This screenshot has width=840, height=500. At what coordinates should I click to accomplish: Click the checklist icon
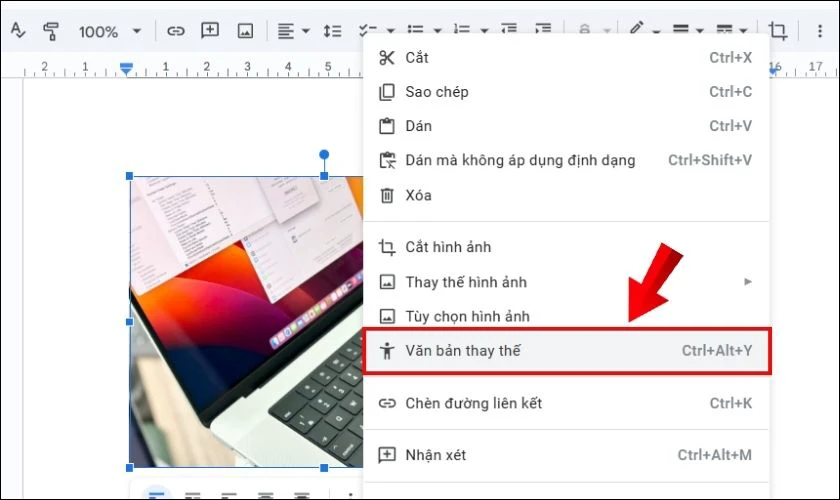point(368,29)
